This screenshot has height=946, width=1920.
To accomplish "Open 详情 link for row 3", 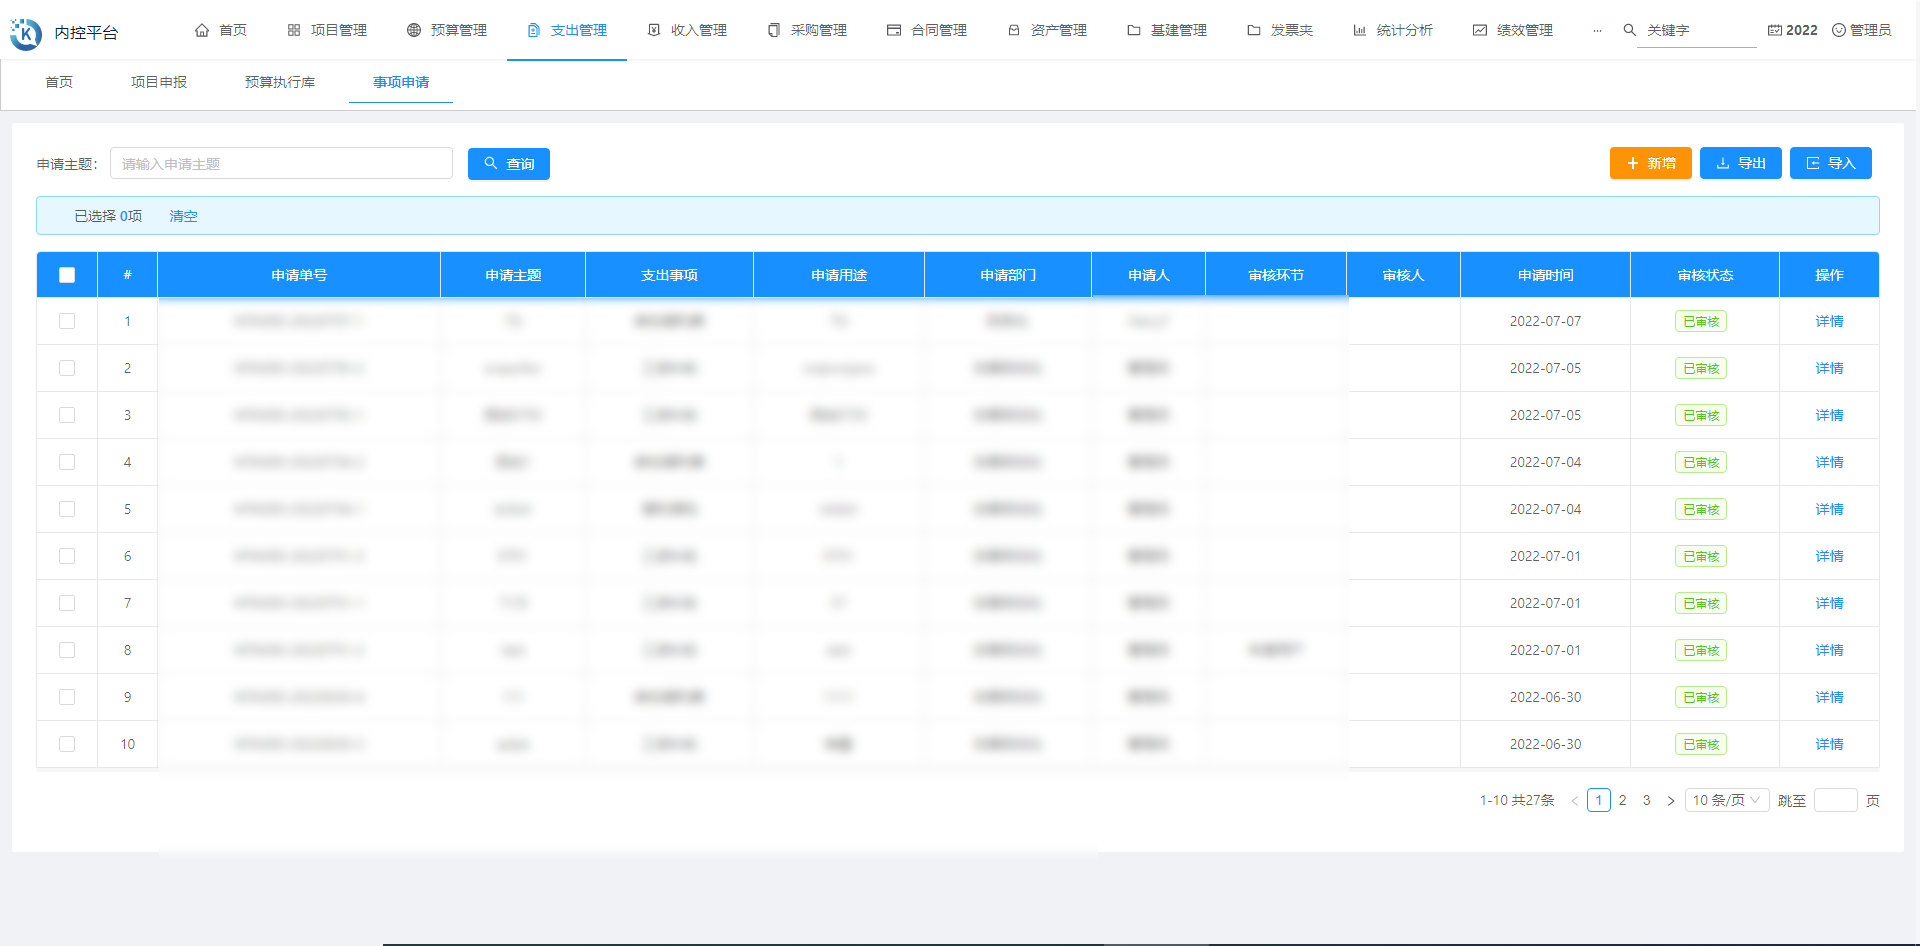I will click(1829, 415).
